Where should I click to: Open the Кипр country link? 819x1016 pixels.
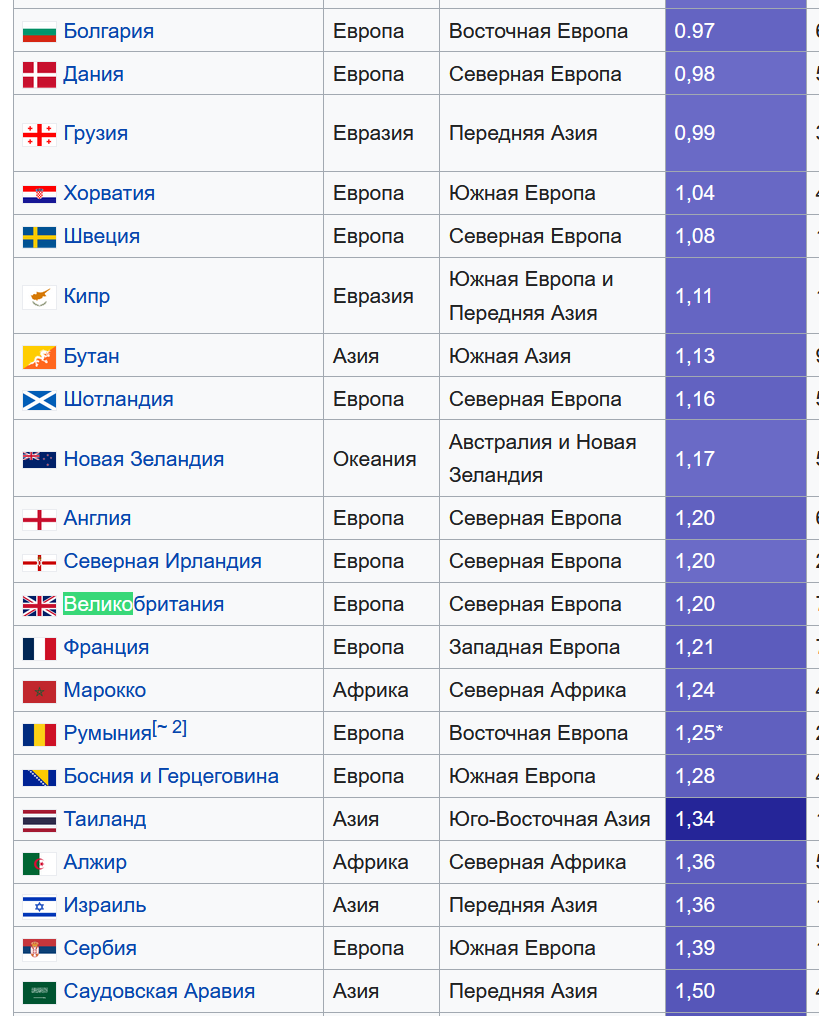[x=86, y=296]
